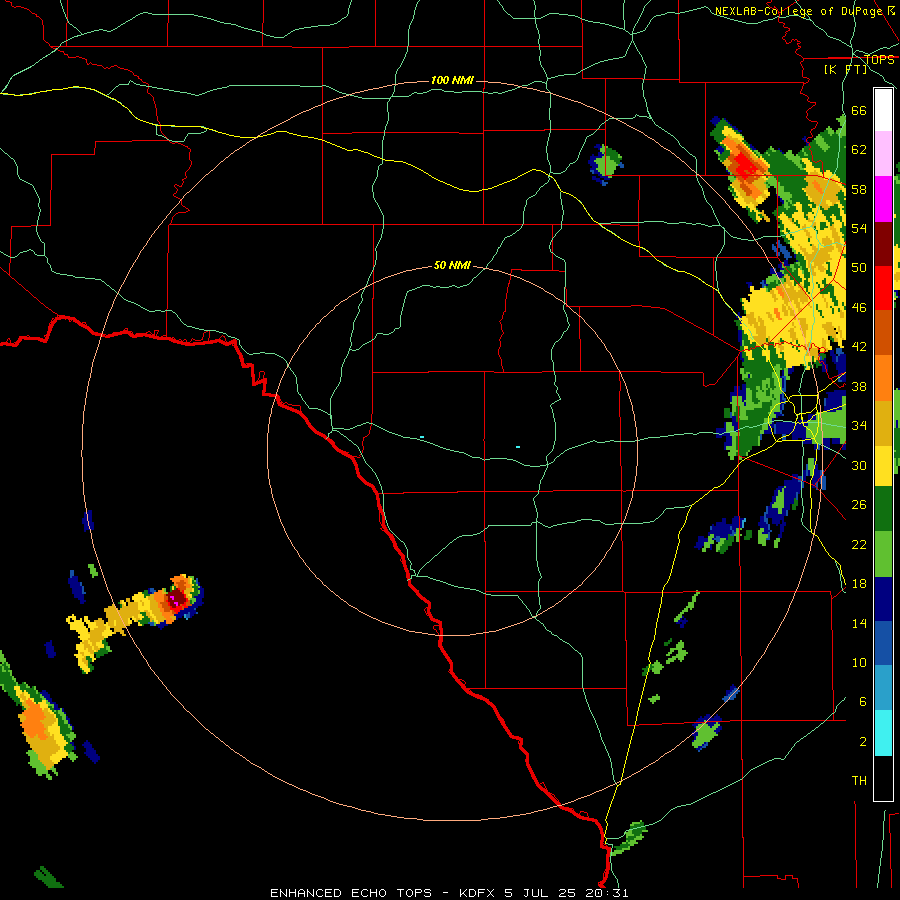Screen dimensions: 900x900
Task: Click the "TH" threshold label
Action: [x=859, y=781]
